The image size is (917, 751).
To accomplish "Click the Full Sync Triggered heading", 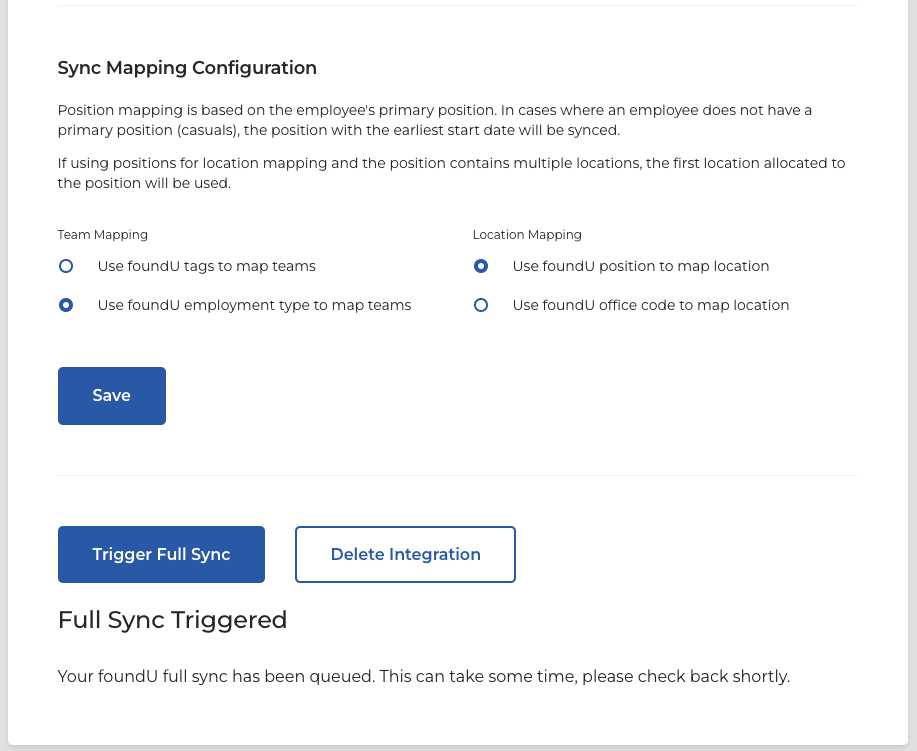I will tap(172, 620).
